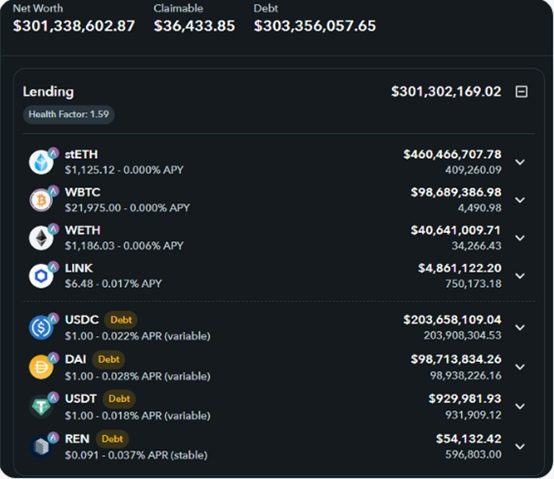Click the Debt tag next to USDC

point(121,320)
